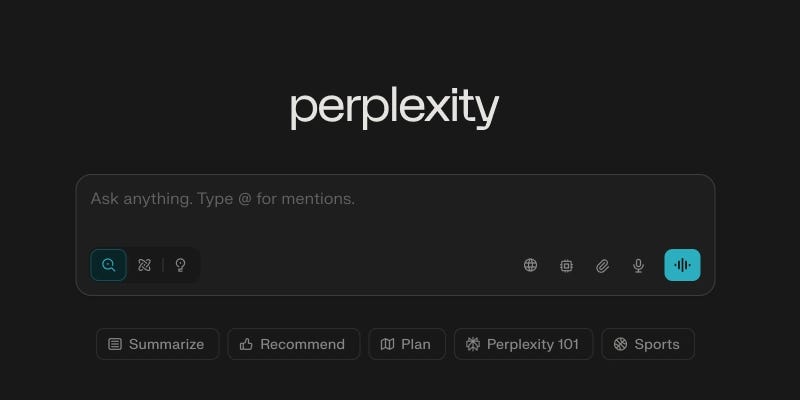Click the basketball icon beside Sports
800x400 pixels.
click(x=620, y=344)
